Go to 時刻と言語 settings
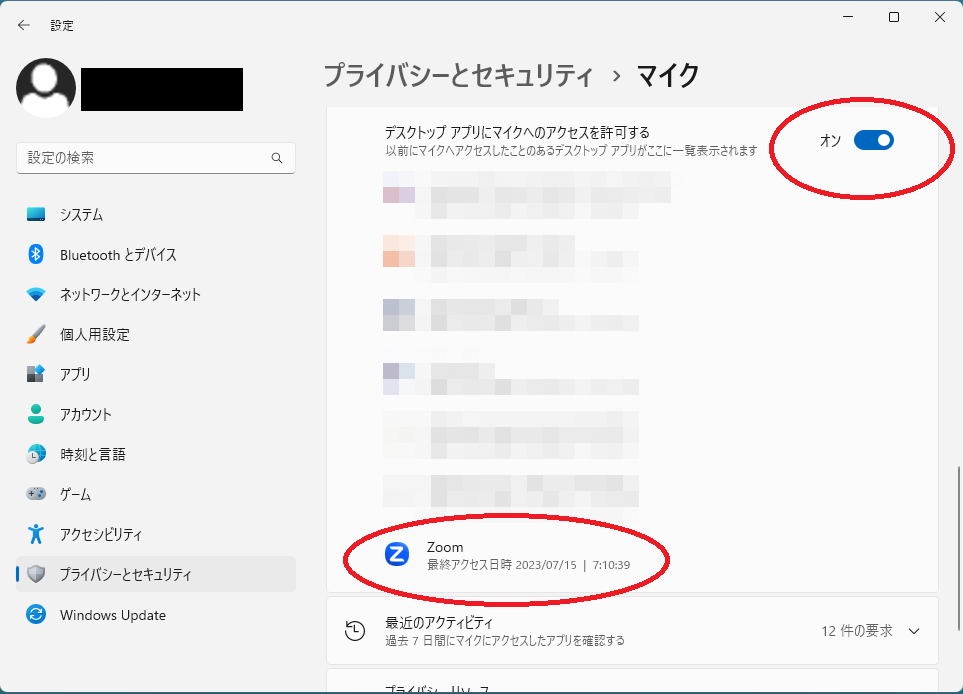 (x=92, y=454)
